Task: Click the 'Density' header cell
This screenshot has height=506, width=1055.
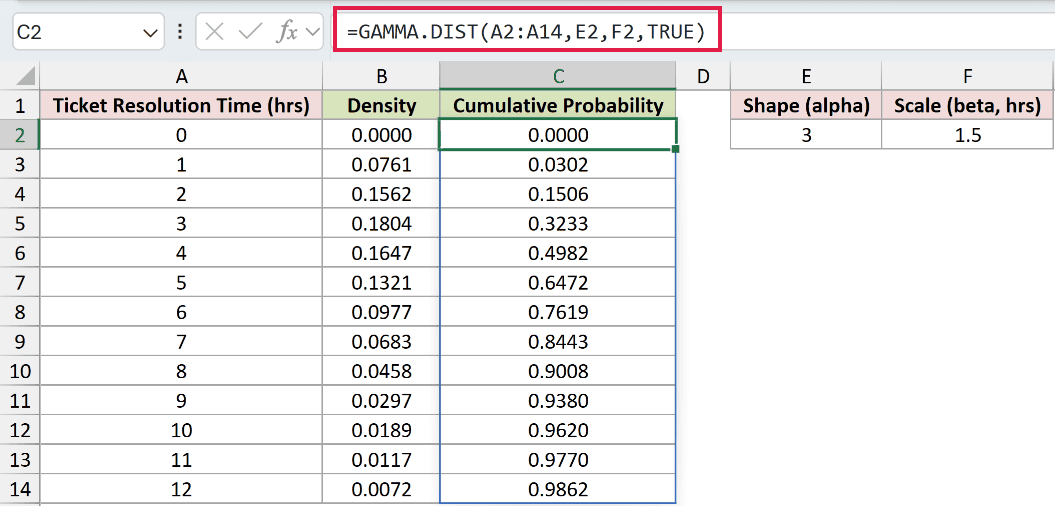Action: (381, 105)
